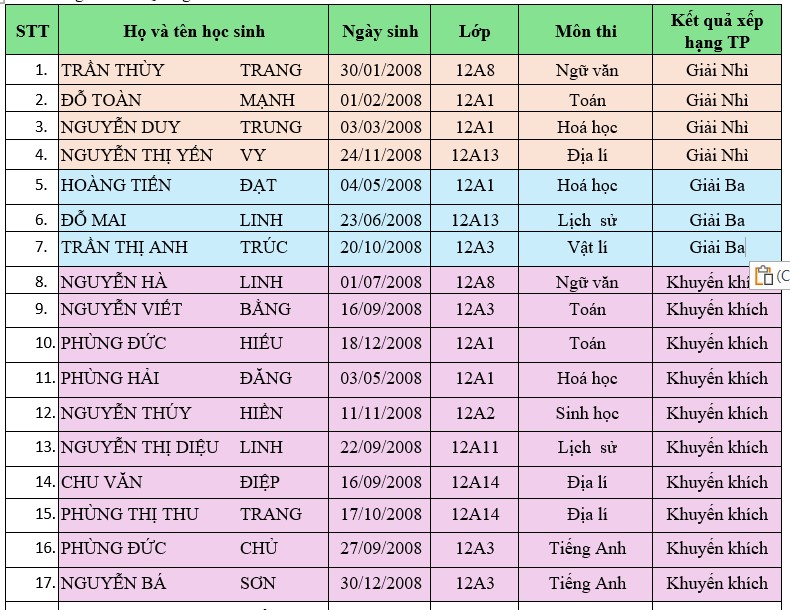Click the Kết quả xếp hạng TP header
The width and height of the screenshot is (790, 610).
717,31
